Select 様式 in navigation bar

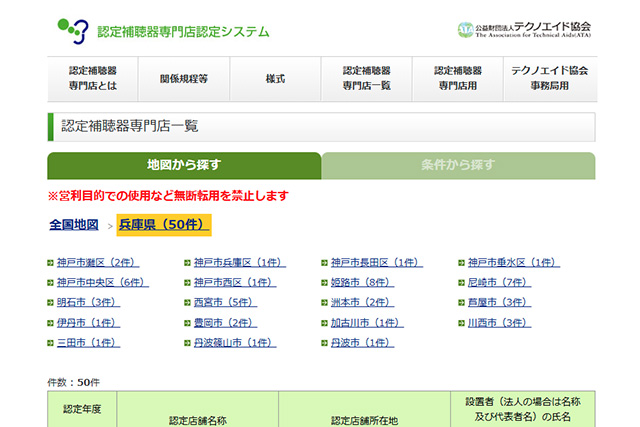coord(276,78)
